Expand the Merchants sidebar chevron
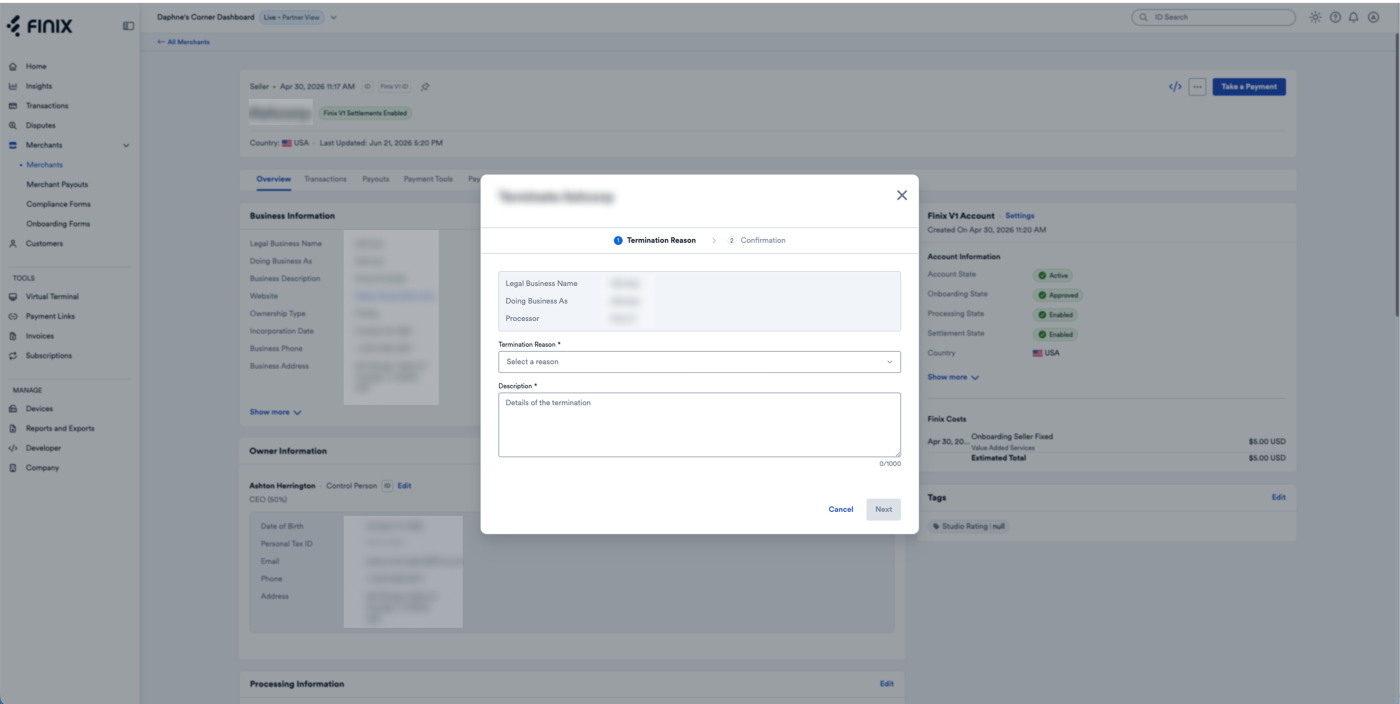 tap(126, 146)
